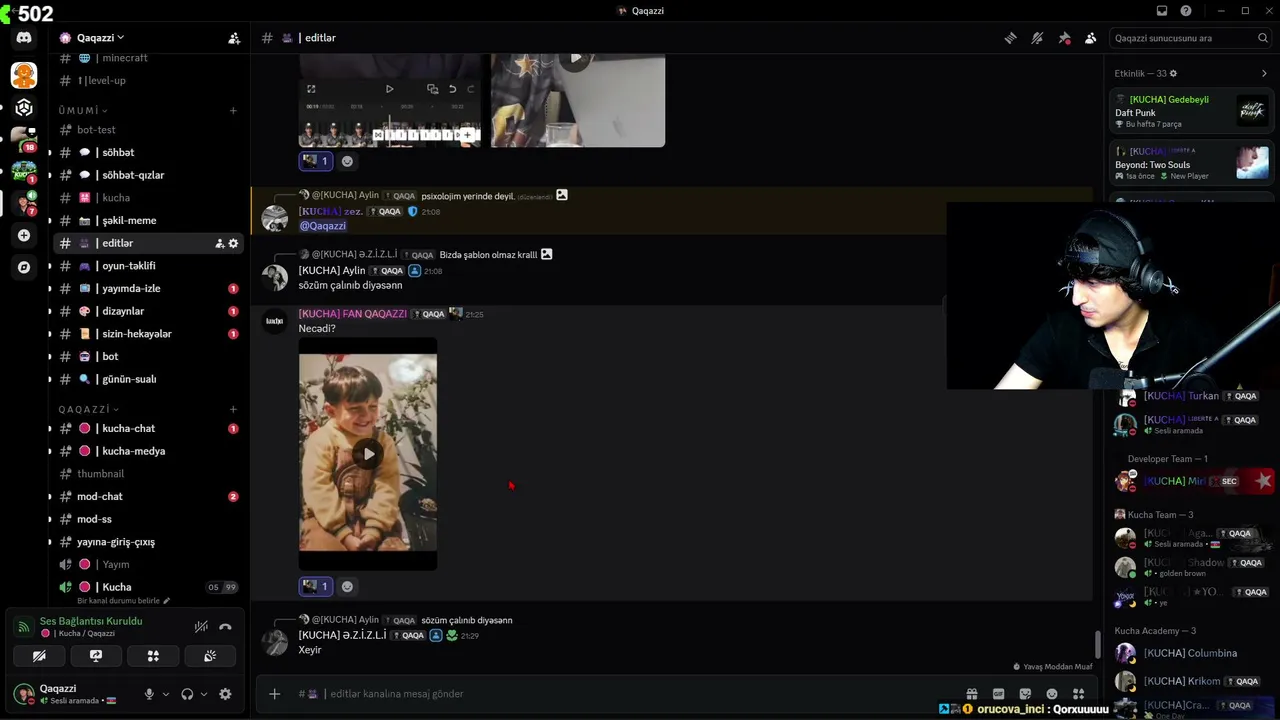The width and height of the screenshot is (1280, 720).
Task: Open Etkinlik activity settings gear
Action: click(x=1173, y=73)
